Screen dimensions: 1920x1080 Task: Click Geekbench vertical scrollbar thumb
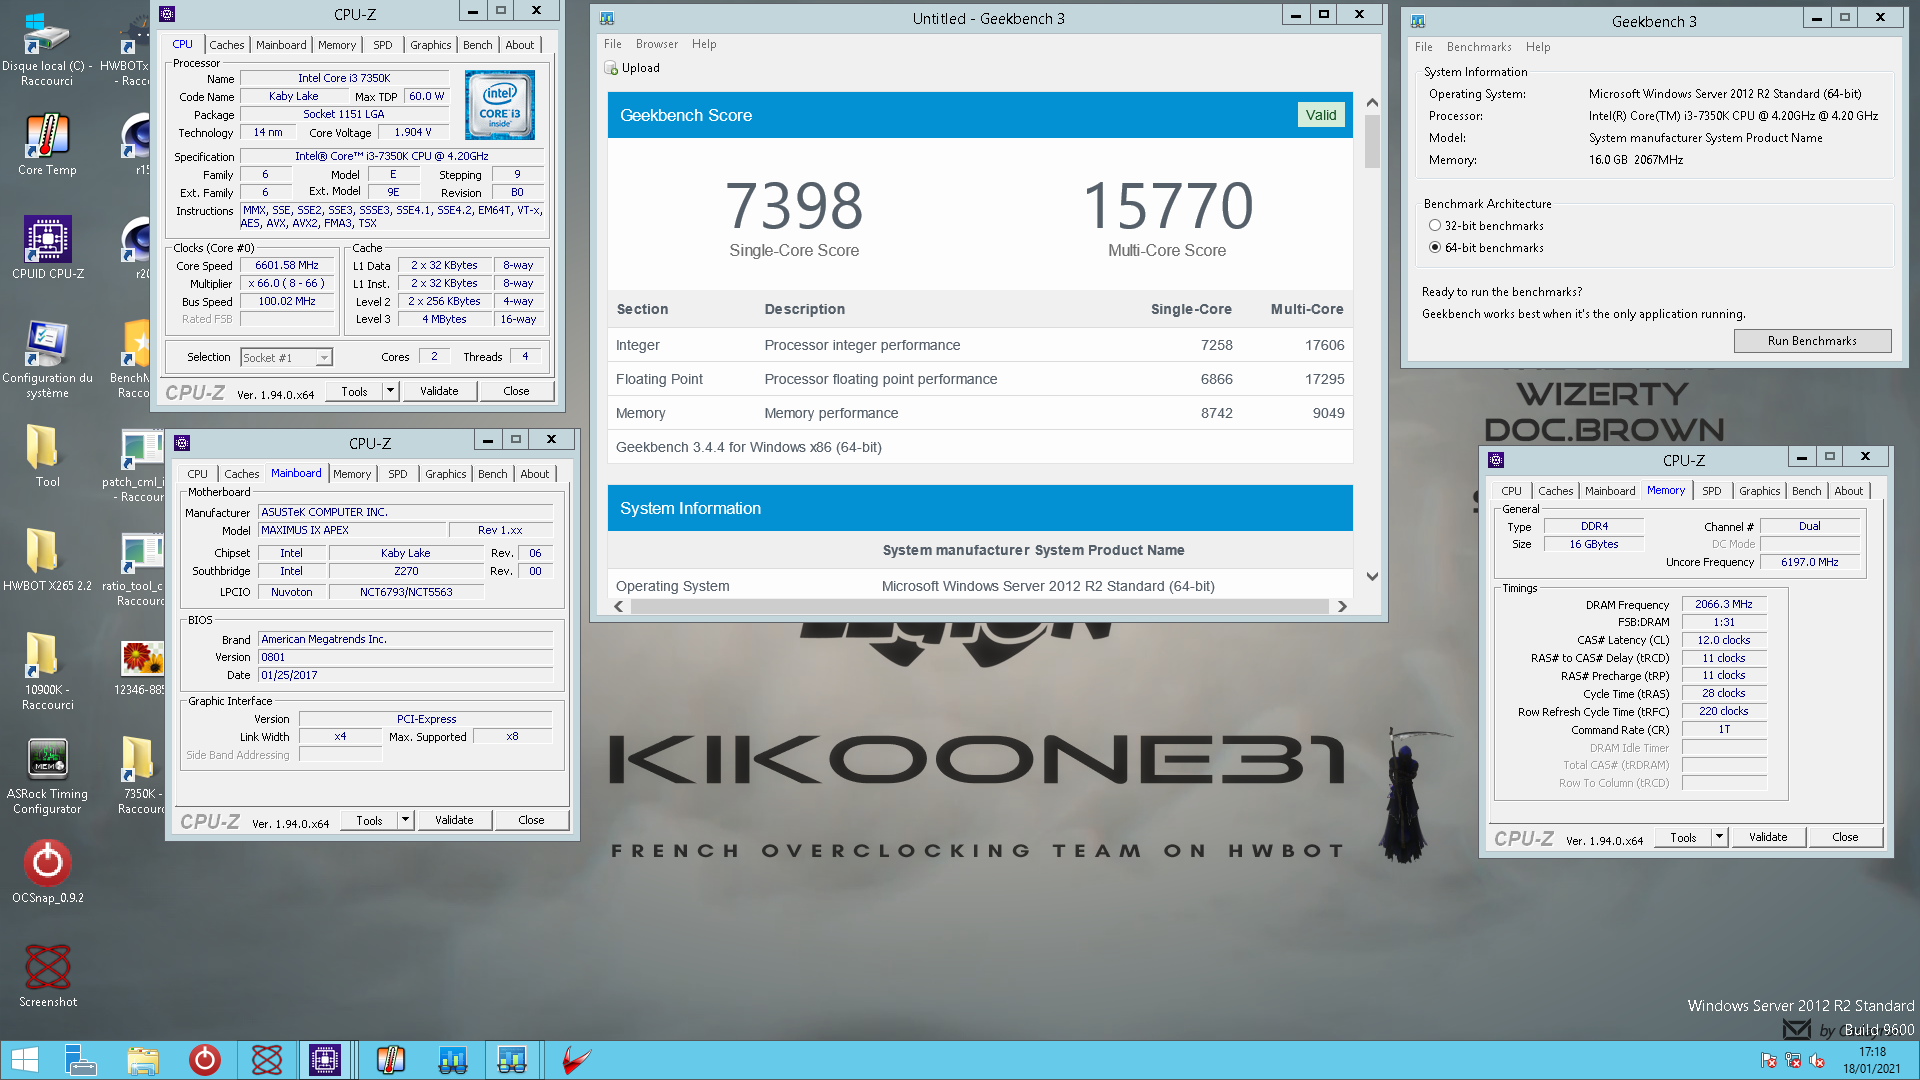[x=1372, y=142]
